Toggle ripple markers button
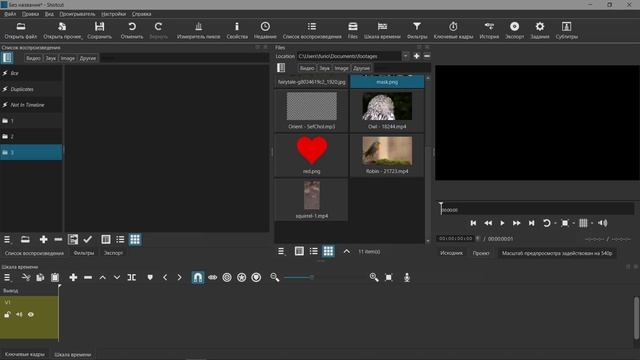This screenshot has width=640, height=360. (256, 278)
